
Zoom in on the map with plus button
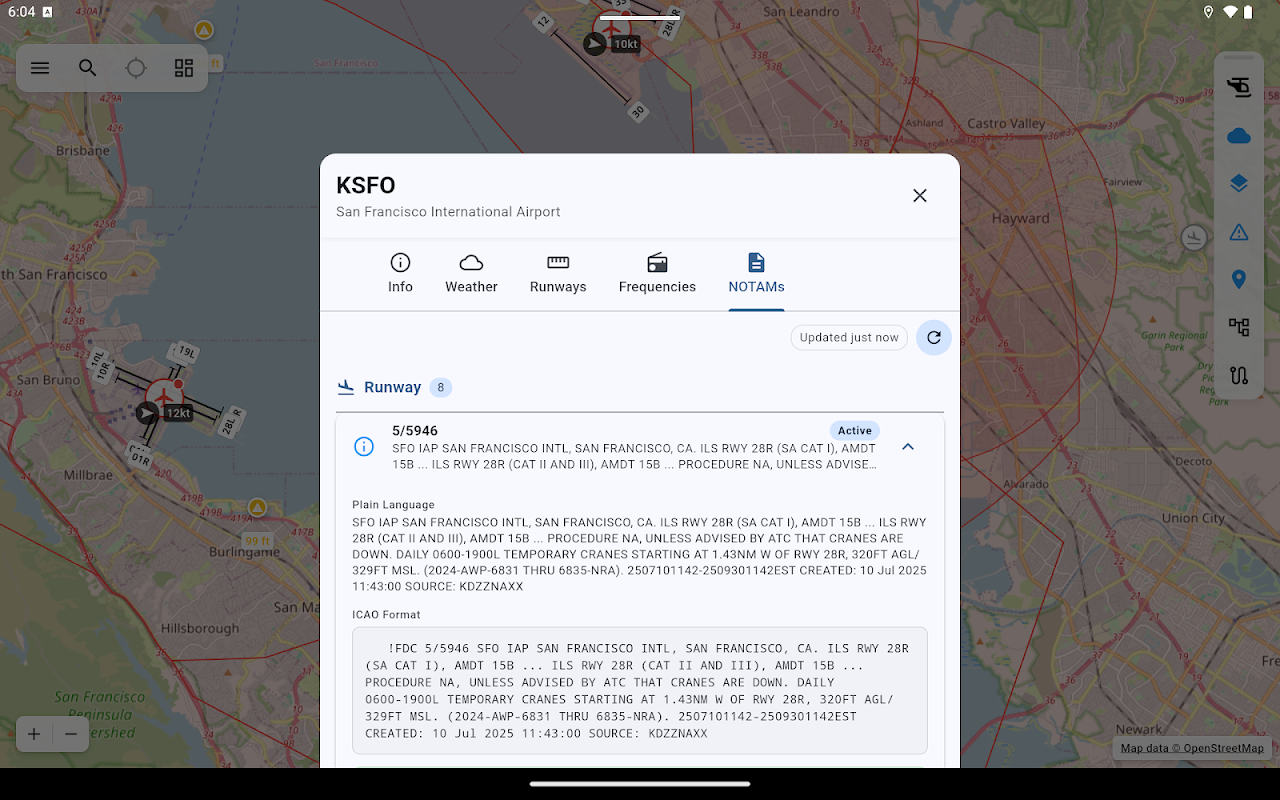point(34,734)
